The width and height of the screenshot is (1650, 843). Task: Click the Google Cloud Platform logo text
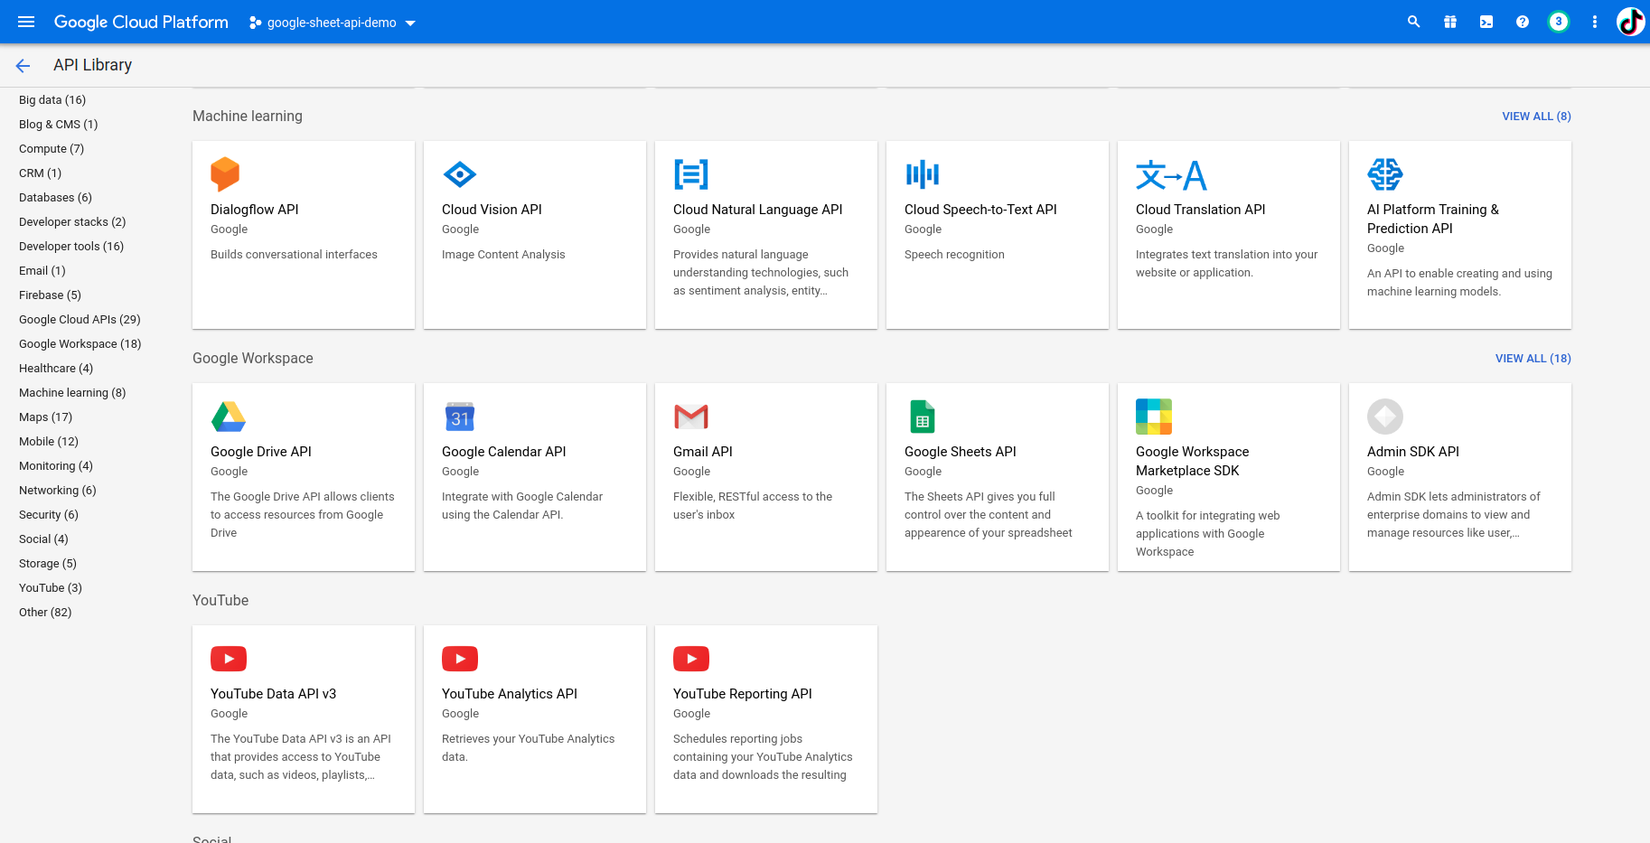pos(141,22)
